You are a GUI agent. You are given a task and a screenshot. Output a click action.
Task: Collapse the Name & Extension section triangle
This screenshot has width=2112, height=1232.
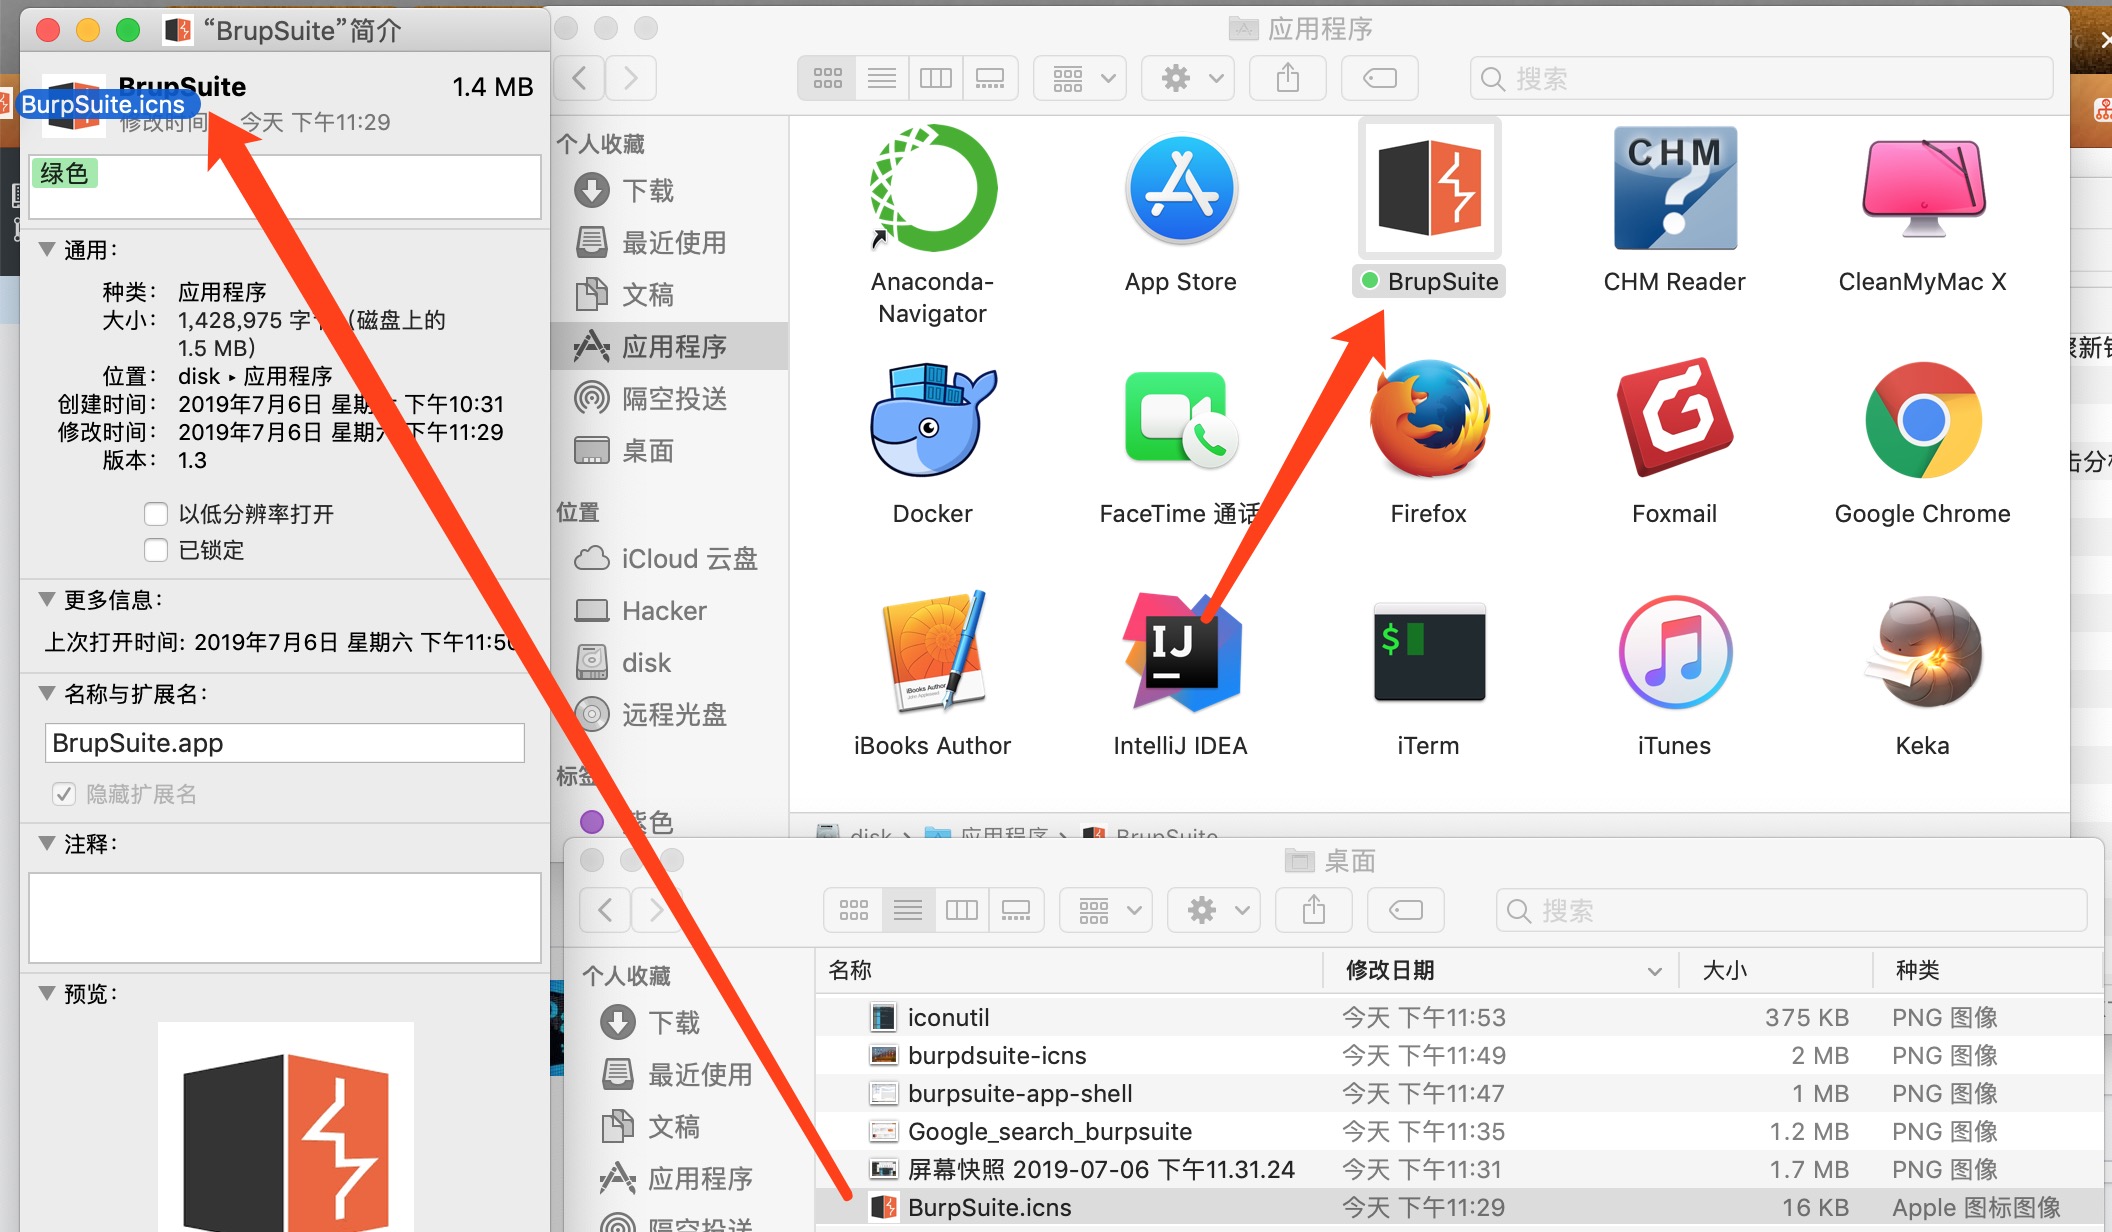47,693
